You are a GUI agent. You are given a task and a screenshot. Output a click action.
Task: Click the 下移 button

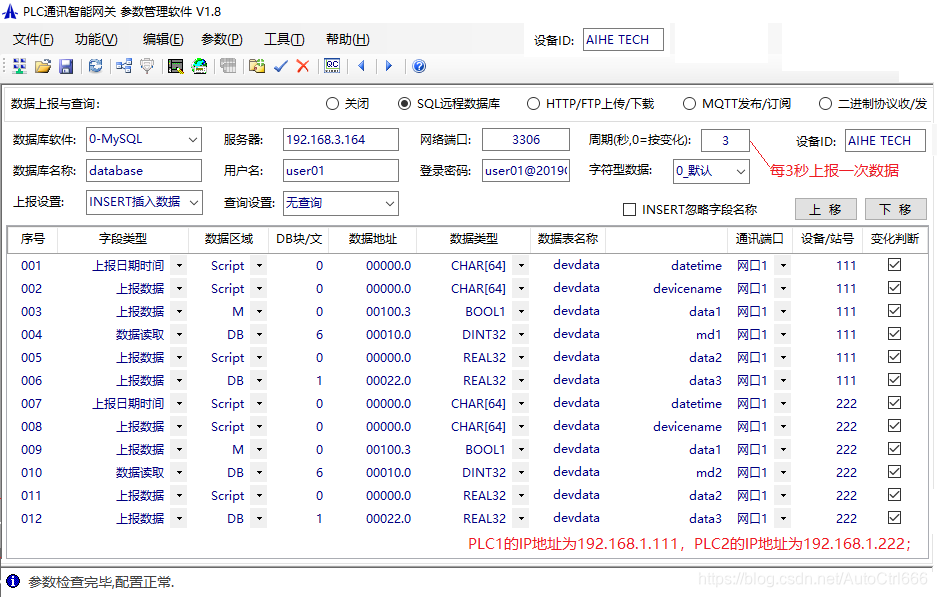point(896,210)
